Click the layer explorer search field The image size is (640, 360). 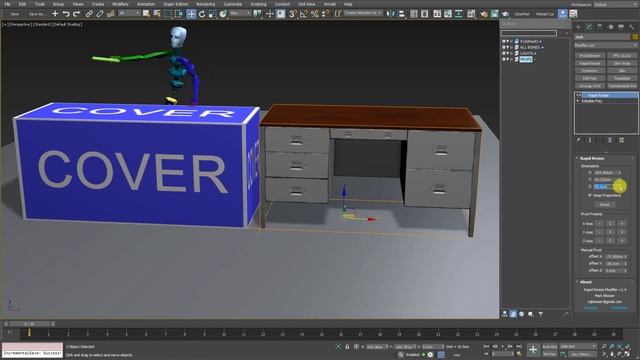pyautogui.click(x=529, y=33)
